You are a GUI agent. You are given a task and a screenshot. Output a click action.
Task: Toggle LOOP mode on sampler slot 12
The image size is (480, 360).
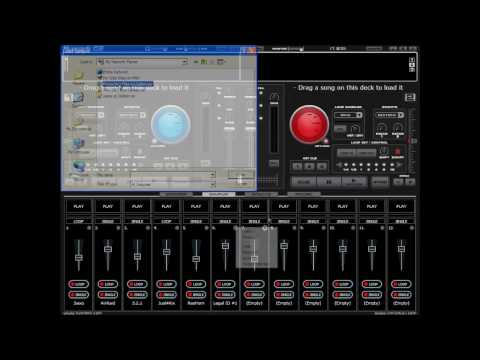pyautogui.click(x=401, y=284)
